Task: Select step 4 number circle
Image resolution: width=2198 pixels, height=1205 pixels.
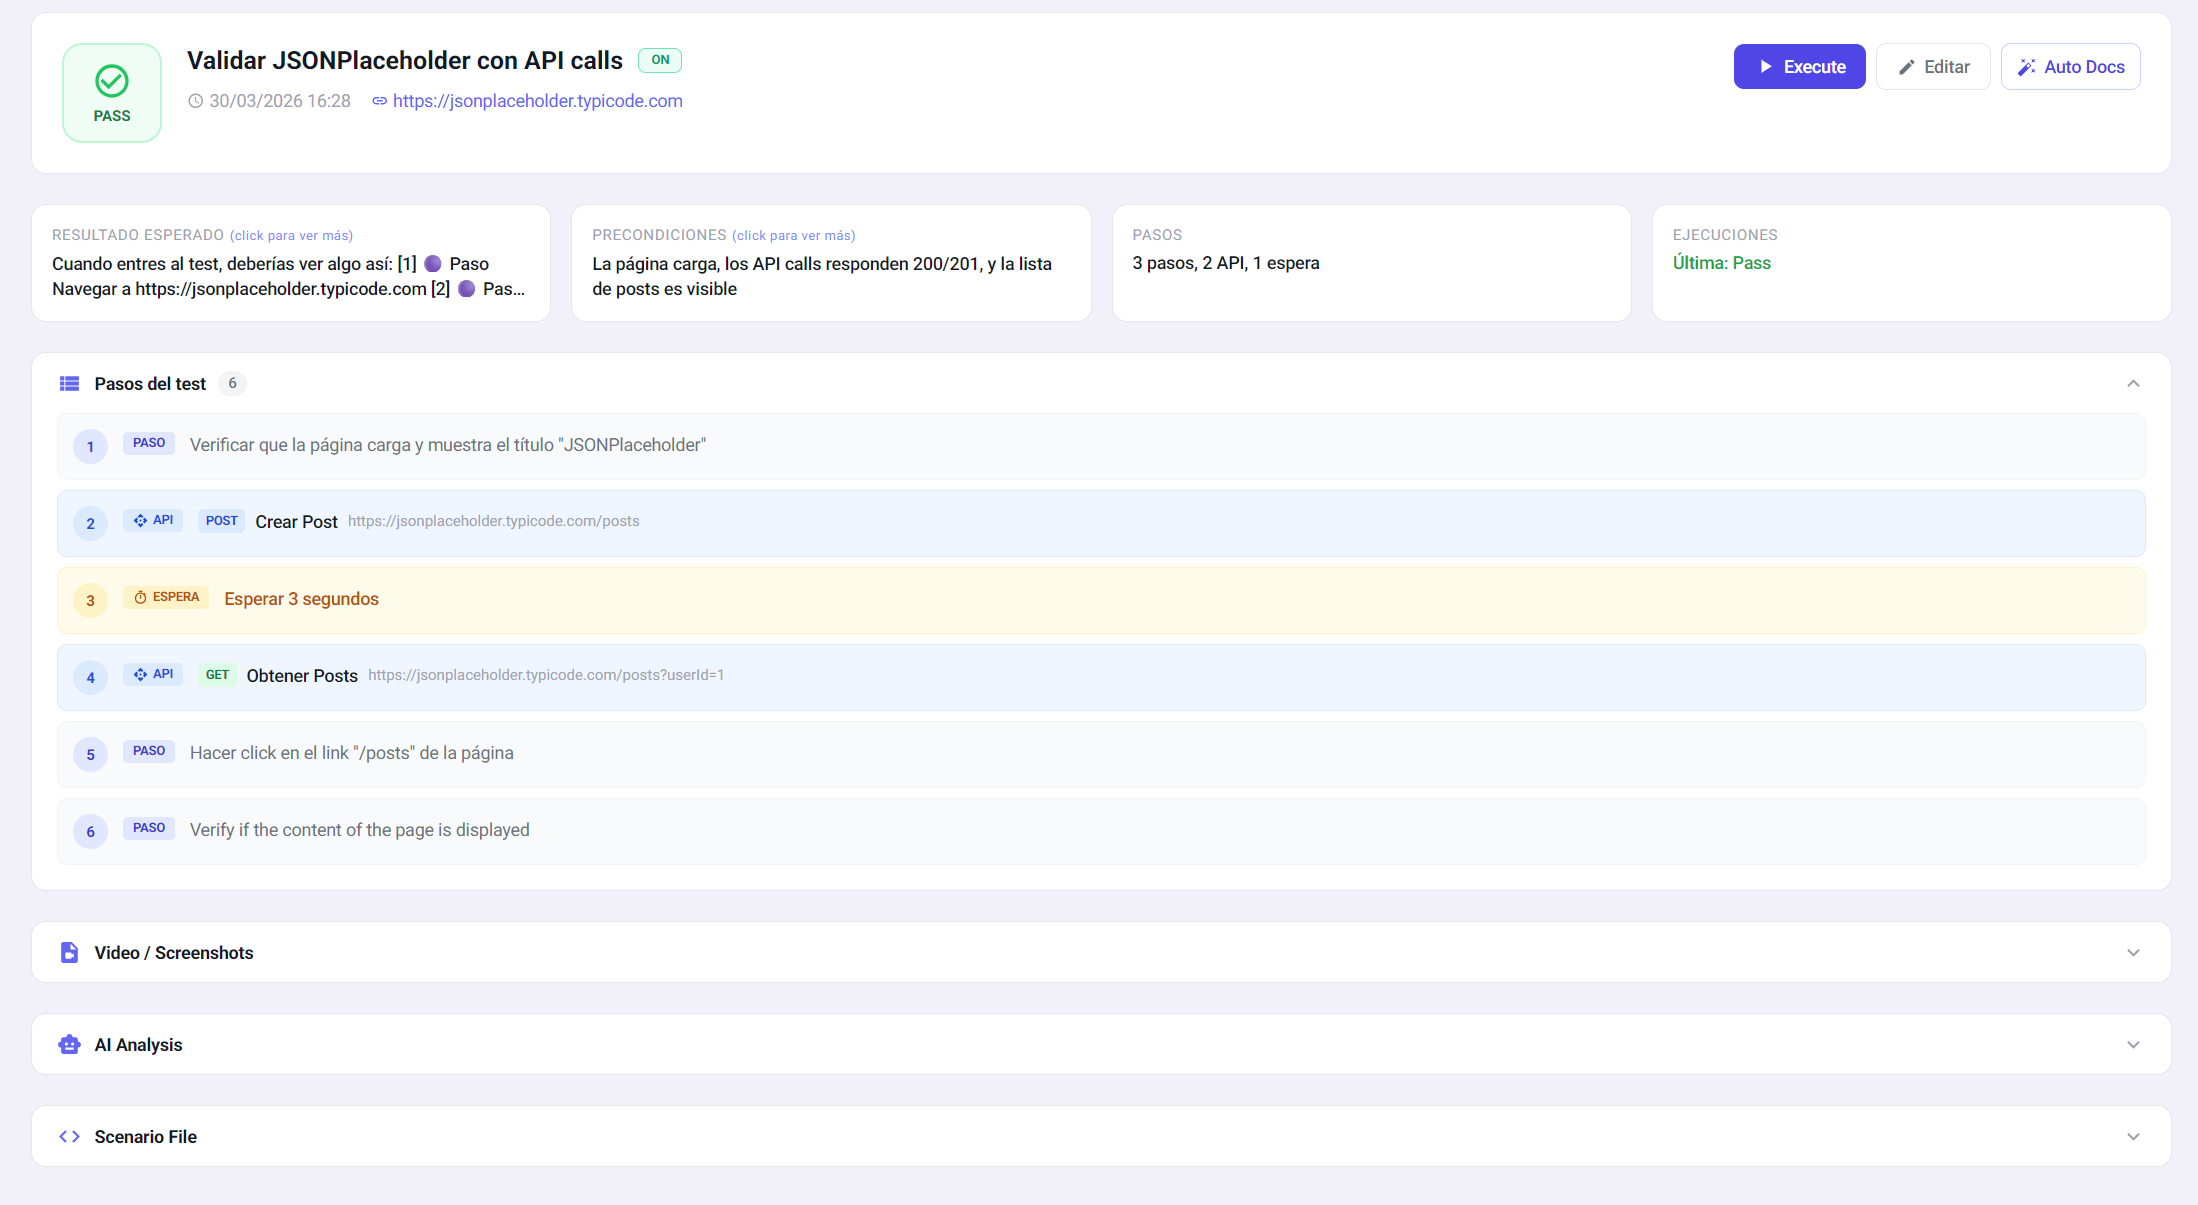Action: point(90,677)
